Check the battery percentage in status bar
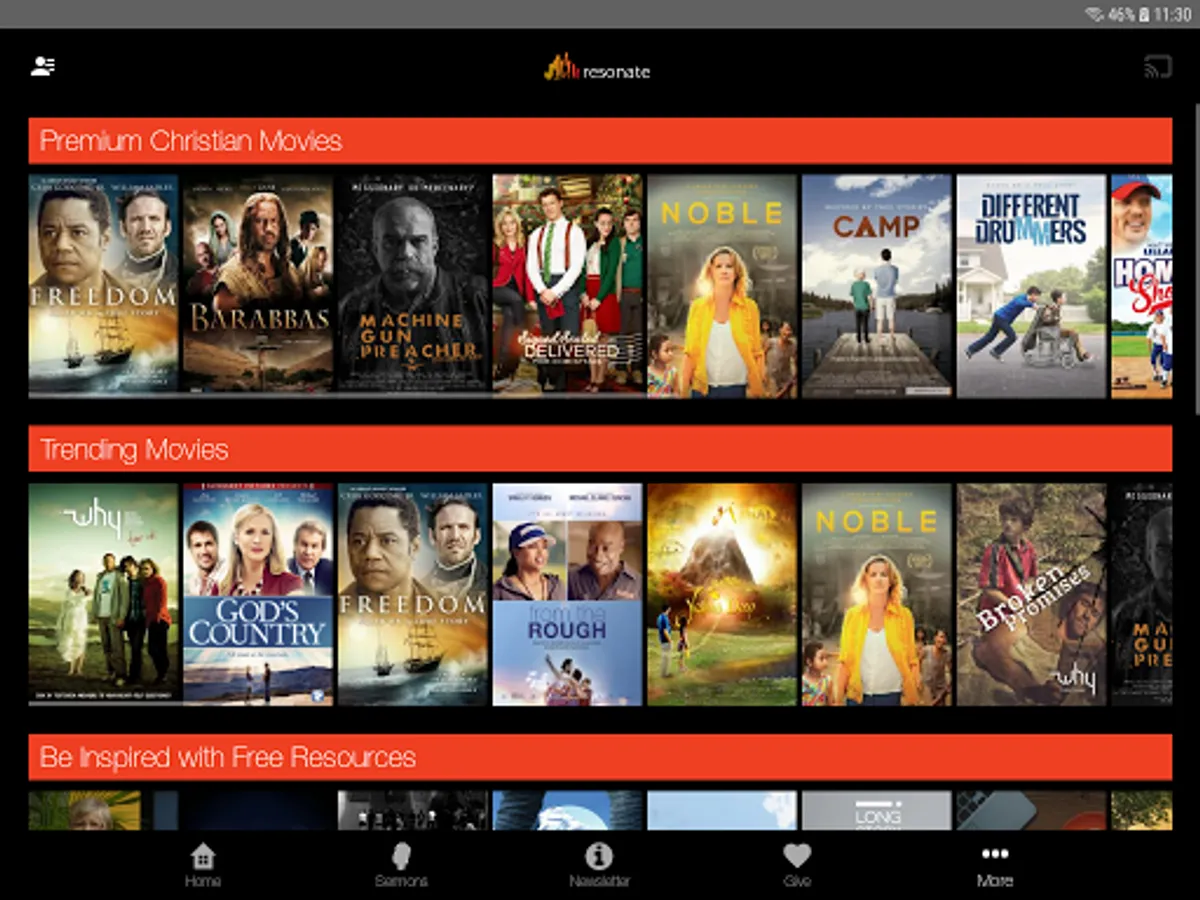Screen dimensions: 1200x900 pyautogui.click(x=1122, y=14)
